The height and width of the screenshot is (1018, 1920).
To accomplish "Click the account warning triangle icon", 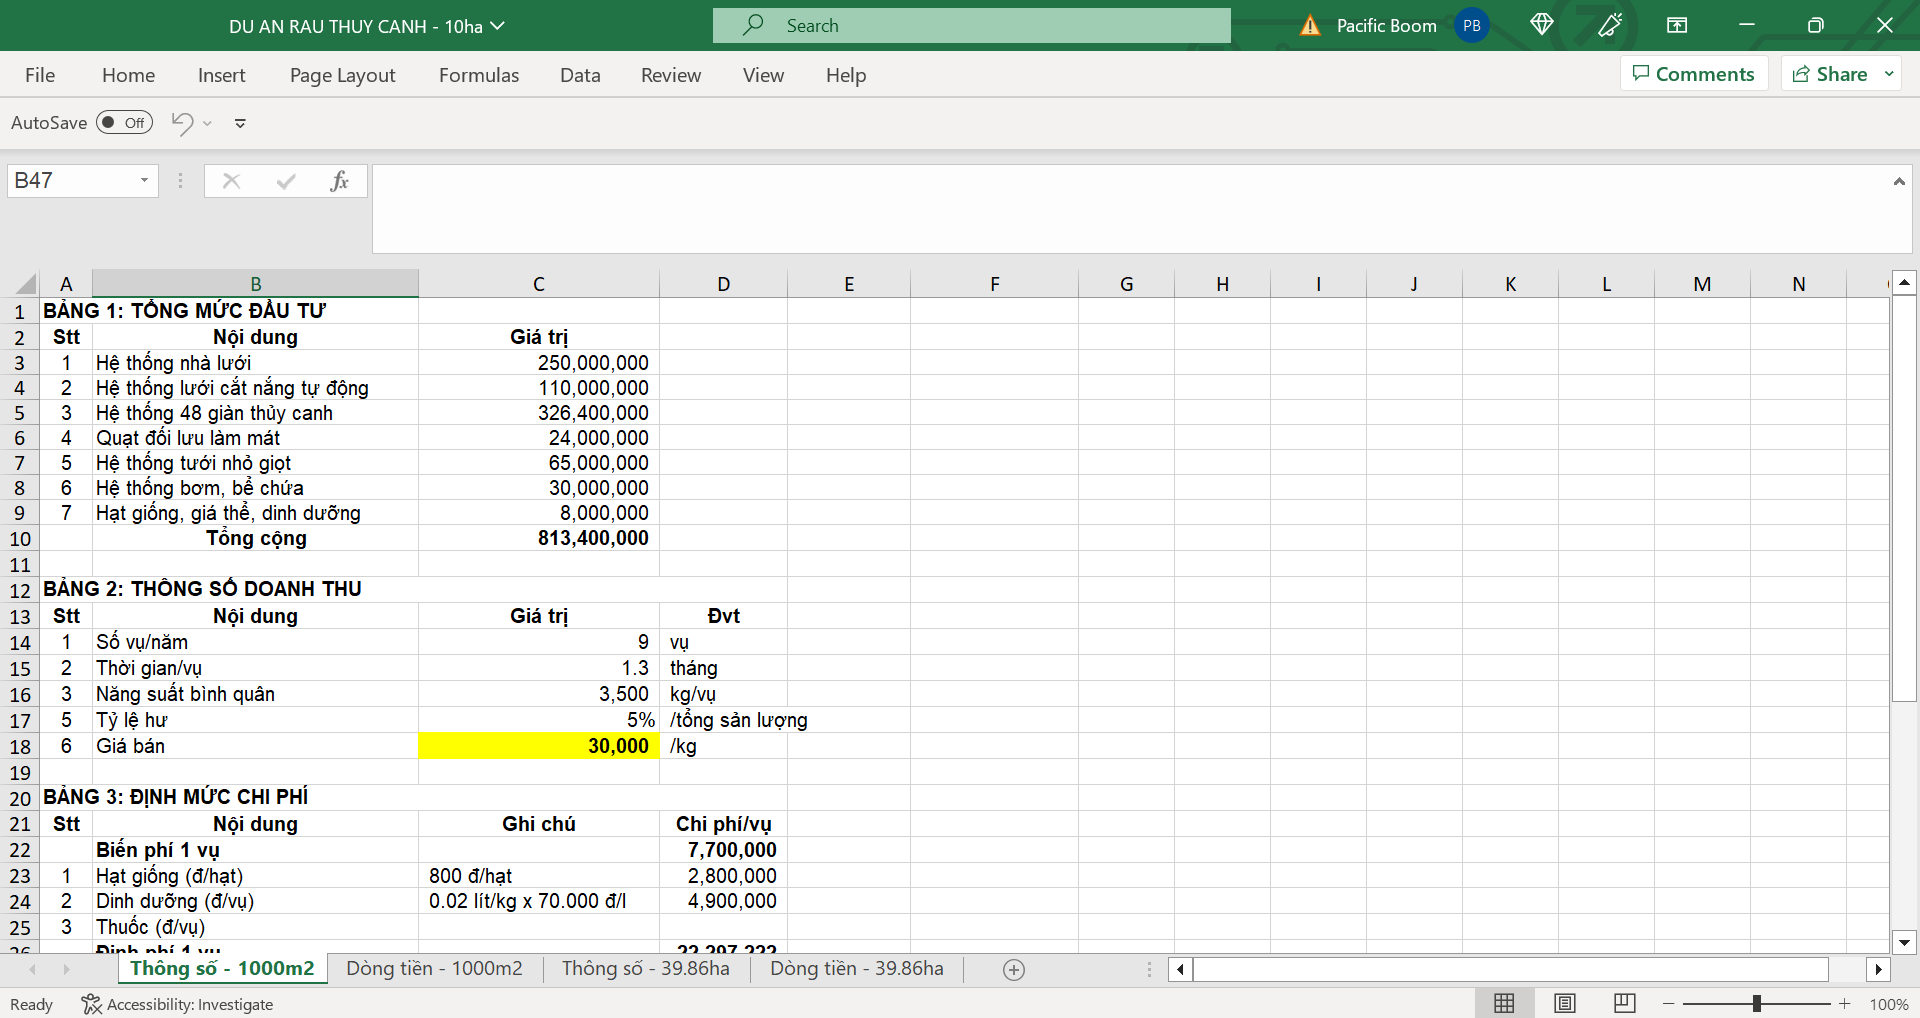I will [x=1310, y=26].
